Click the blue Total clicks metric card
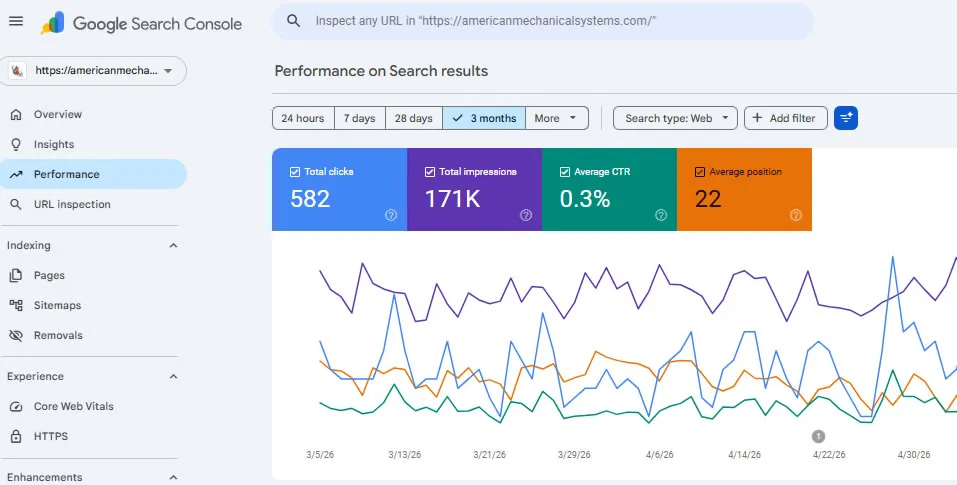The width and height of the screenshot is (957, 485). (339, 189)
